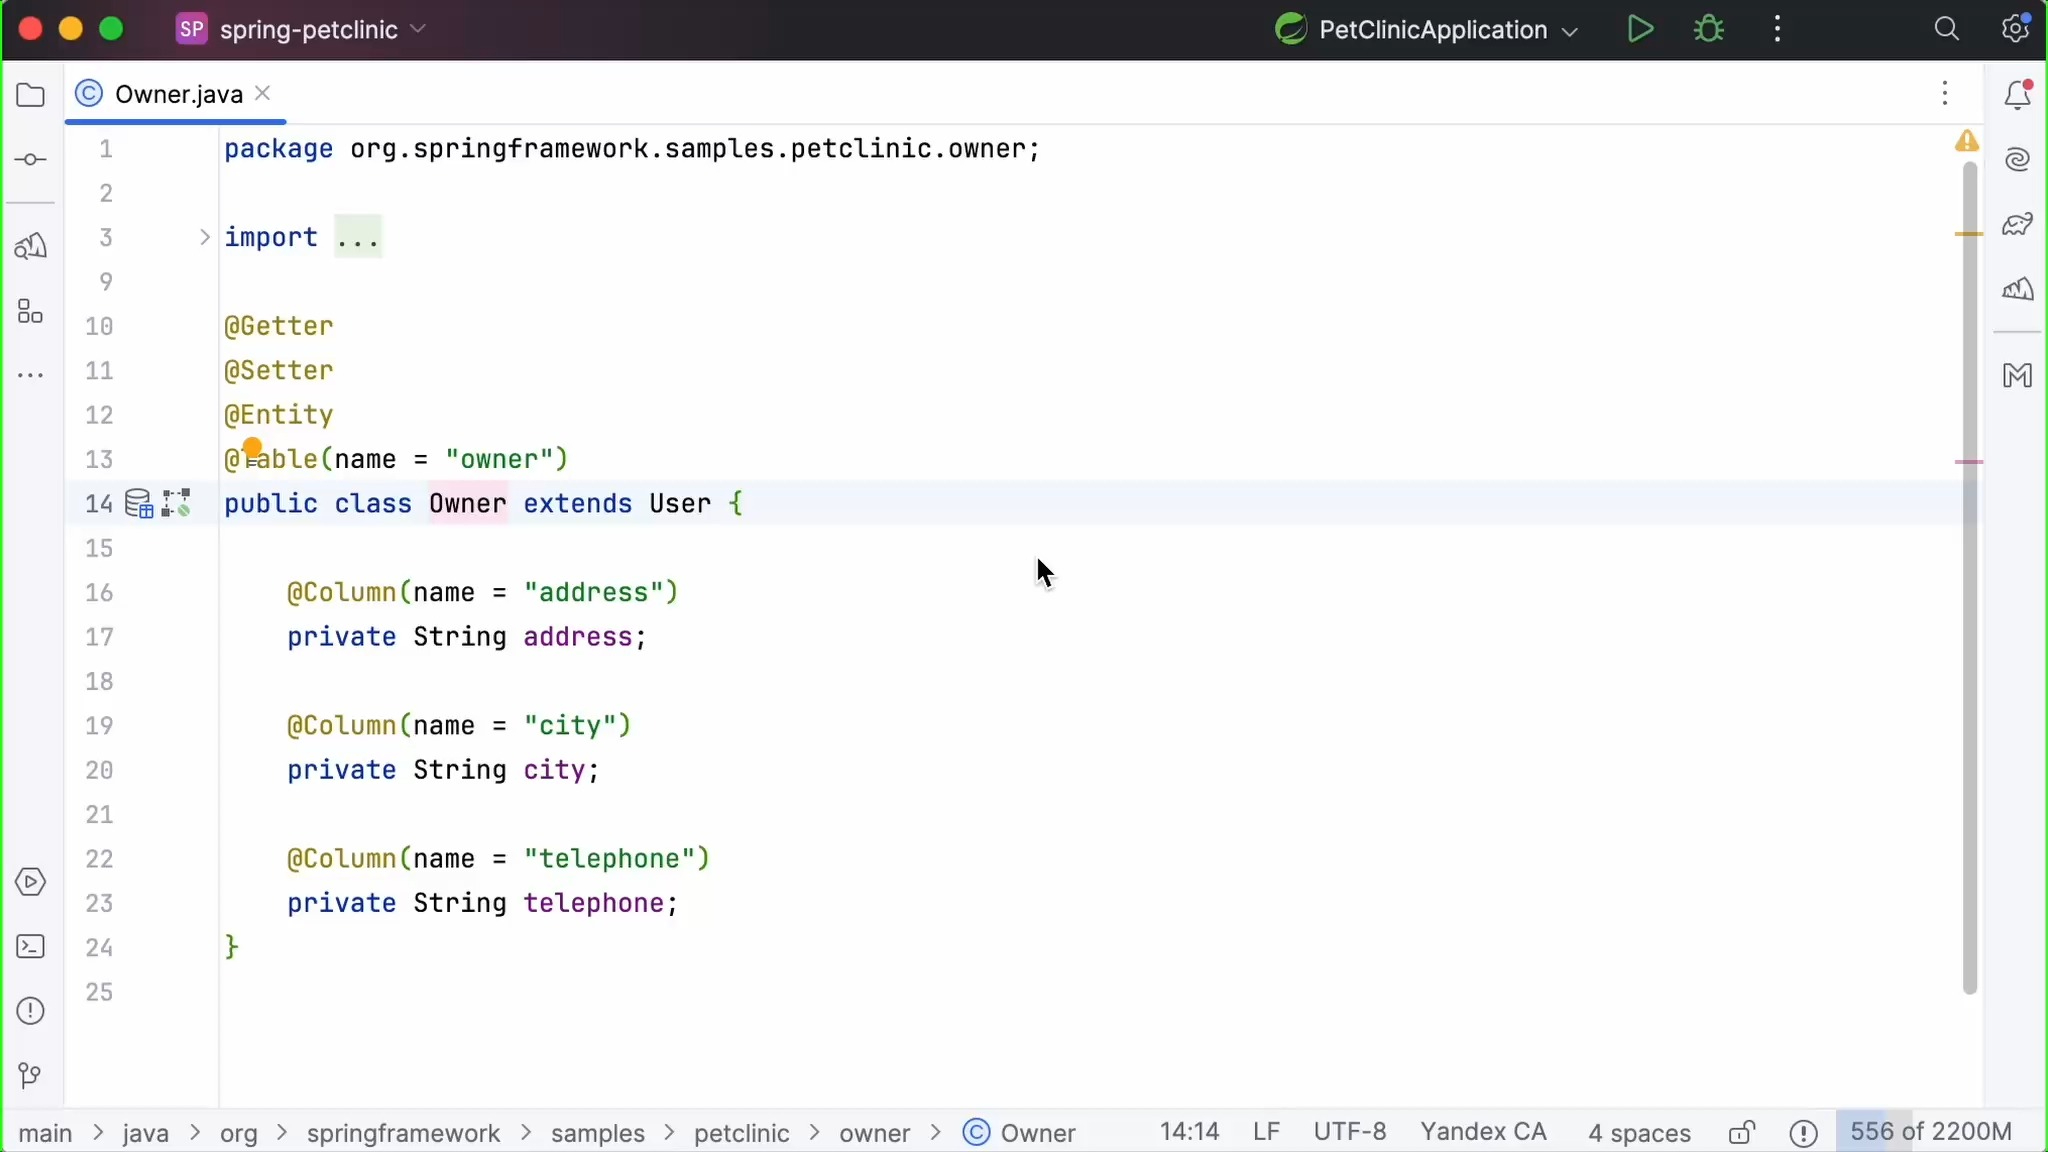Click the yellow warning stripe mark on scrollbar
Screen dimensions: 2048x1152
[x=1969, y=233]
